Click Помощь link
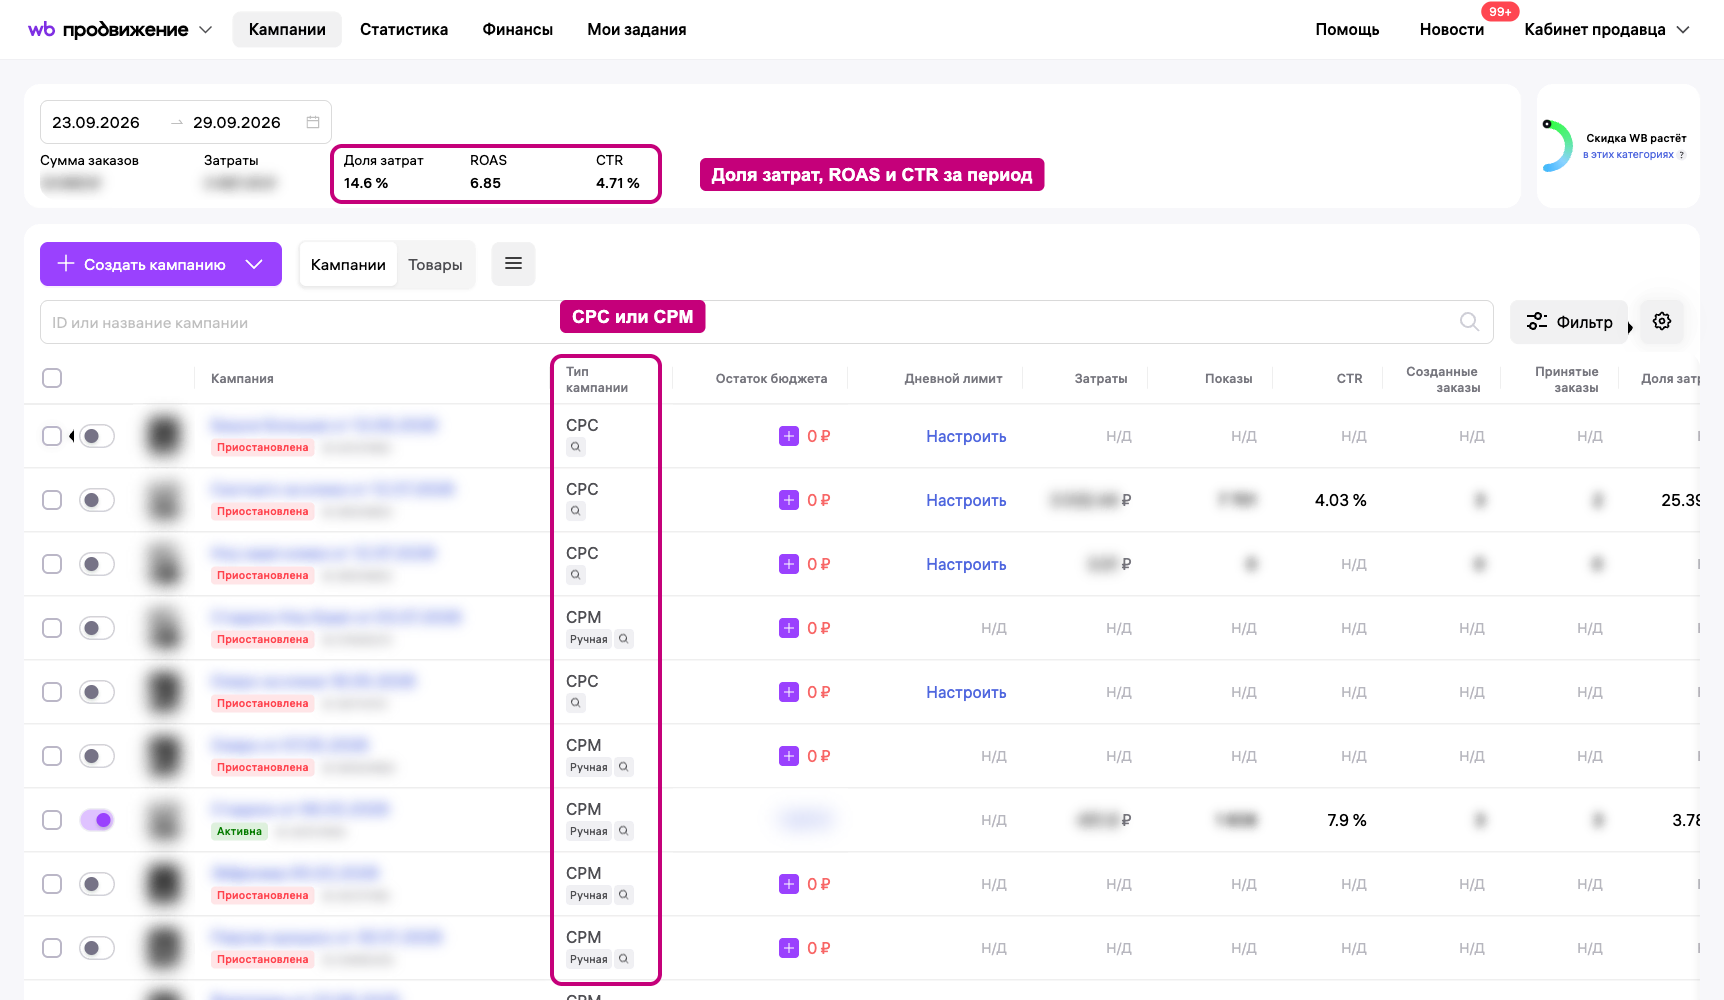1724x1000 pixels. point(1347,29)
